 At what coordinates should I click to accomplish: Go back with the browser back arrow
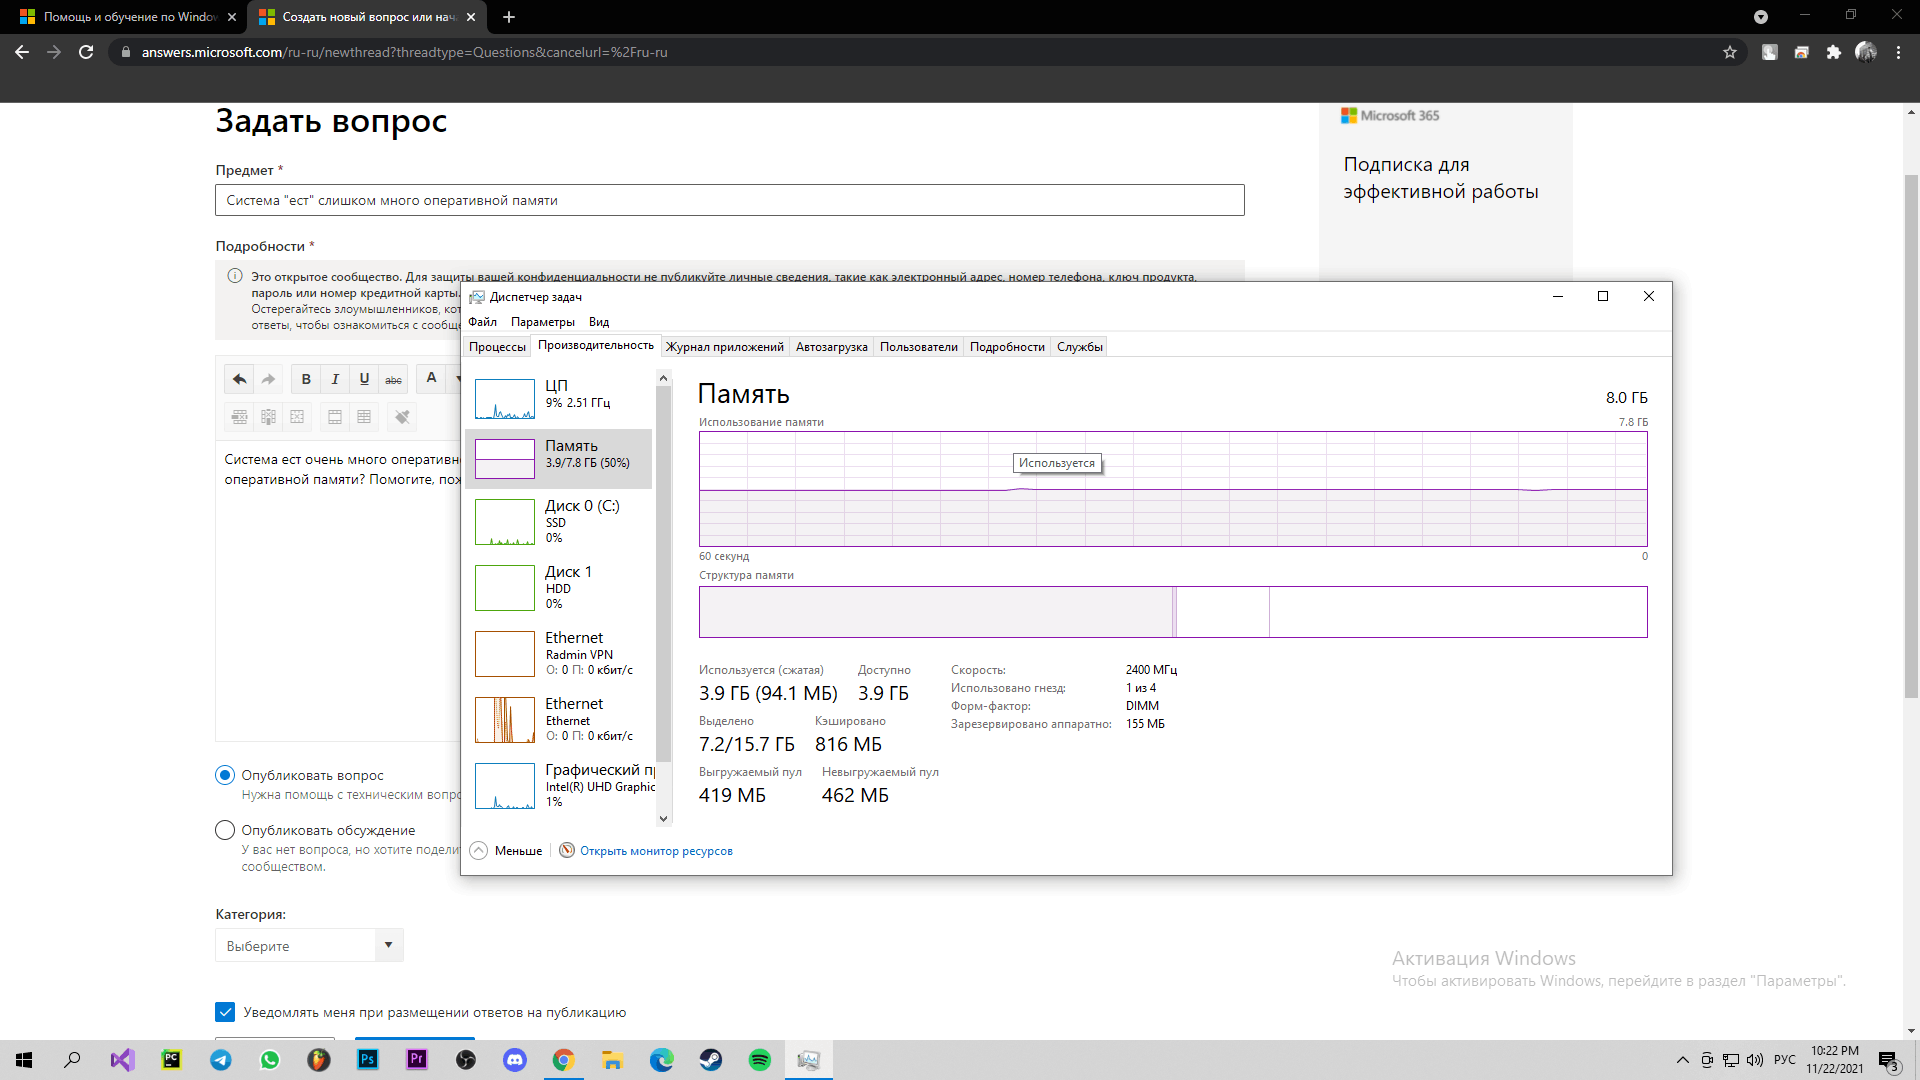click(x=22, y=52)
